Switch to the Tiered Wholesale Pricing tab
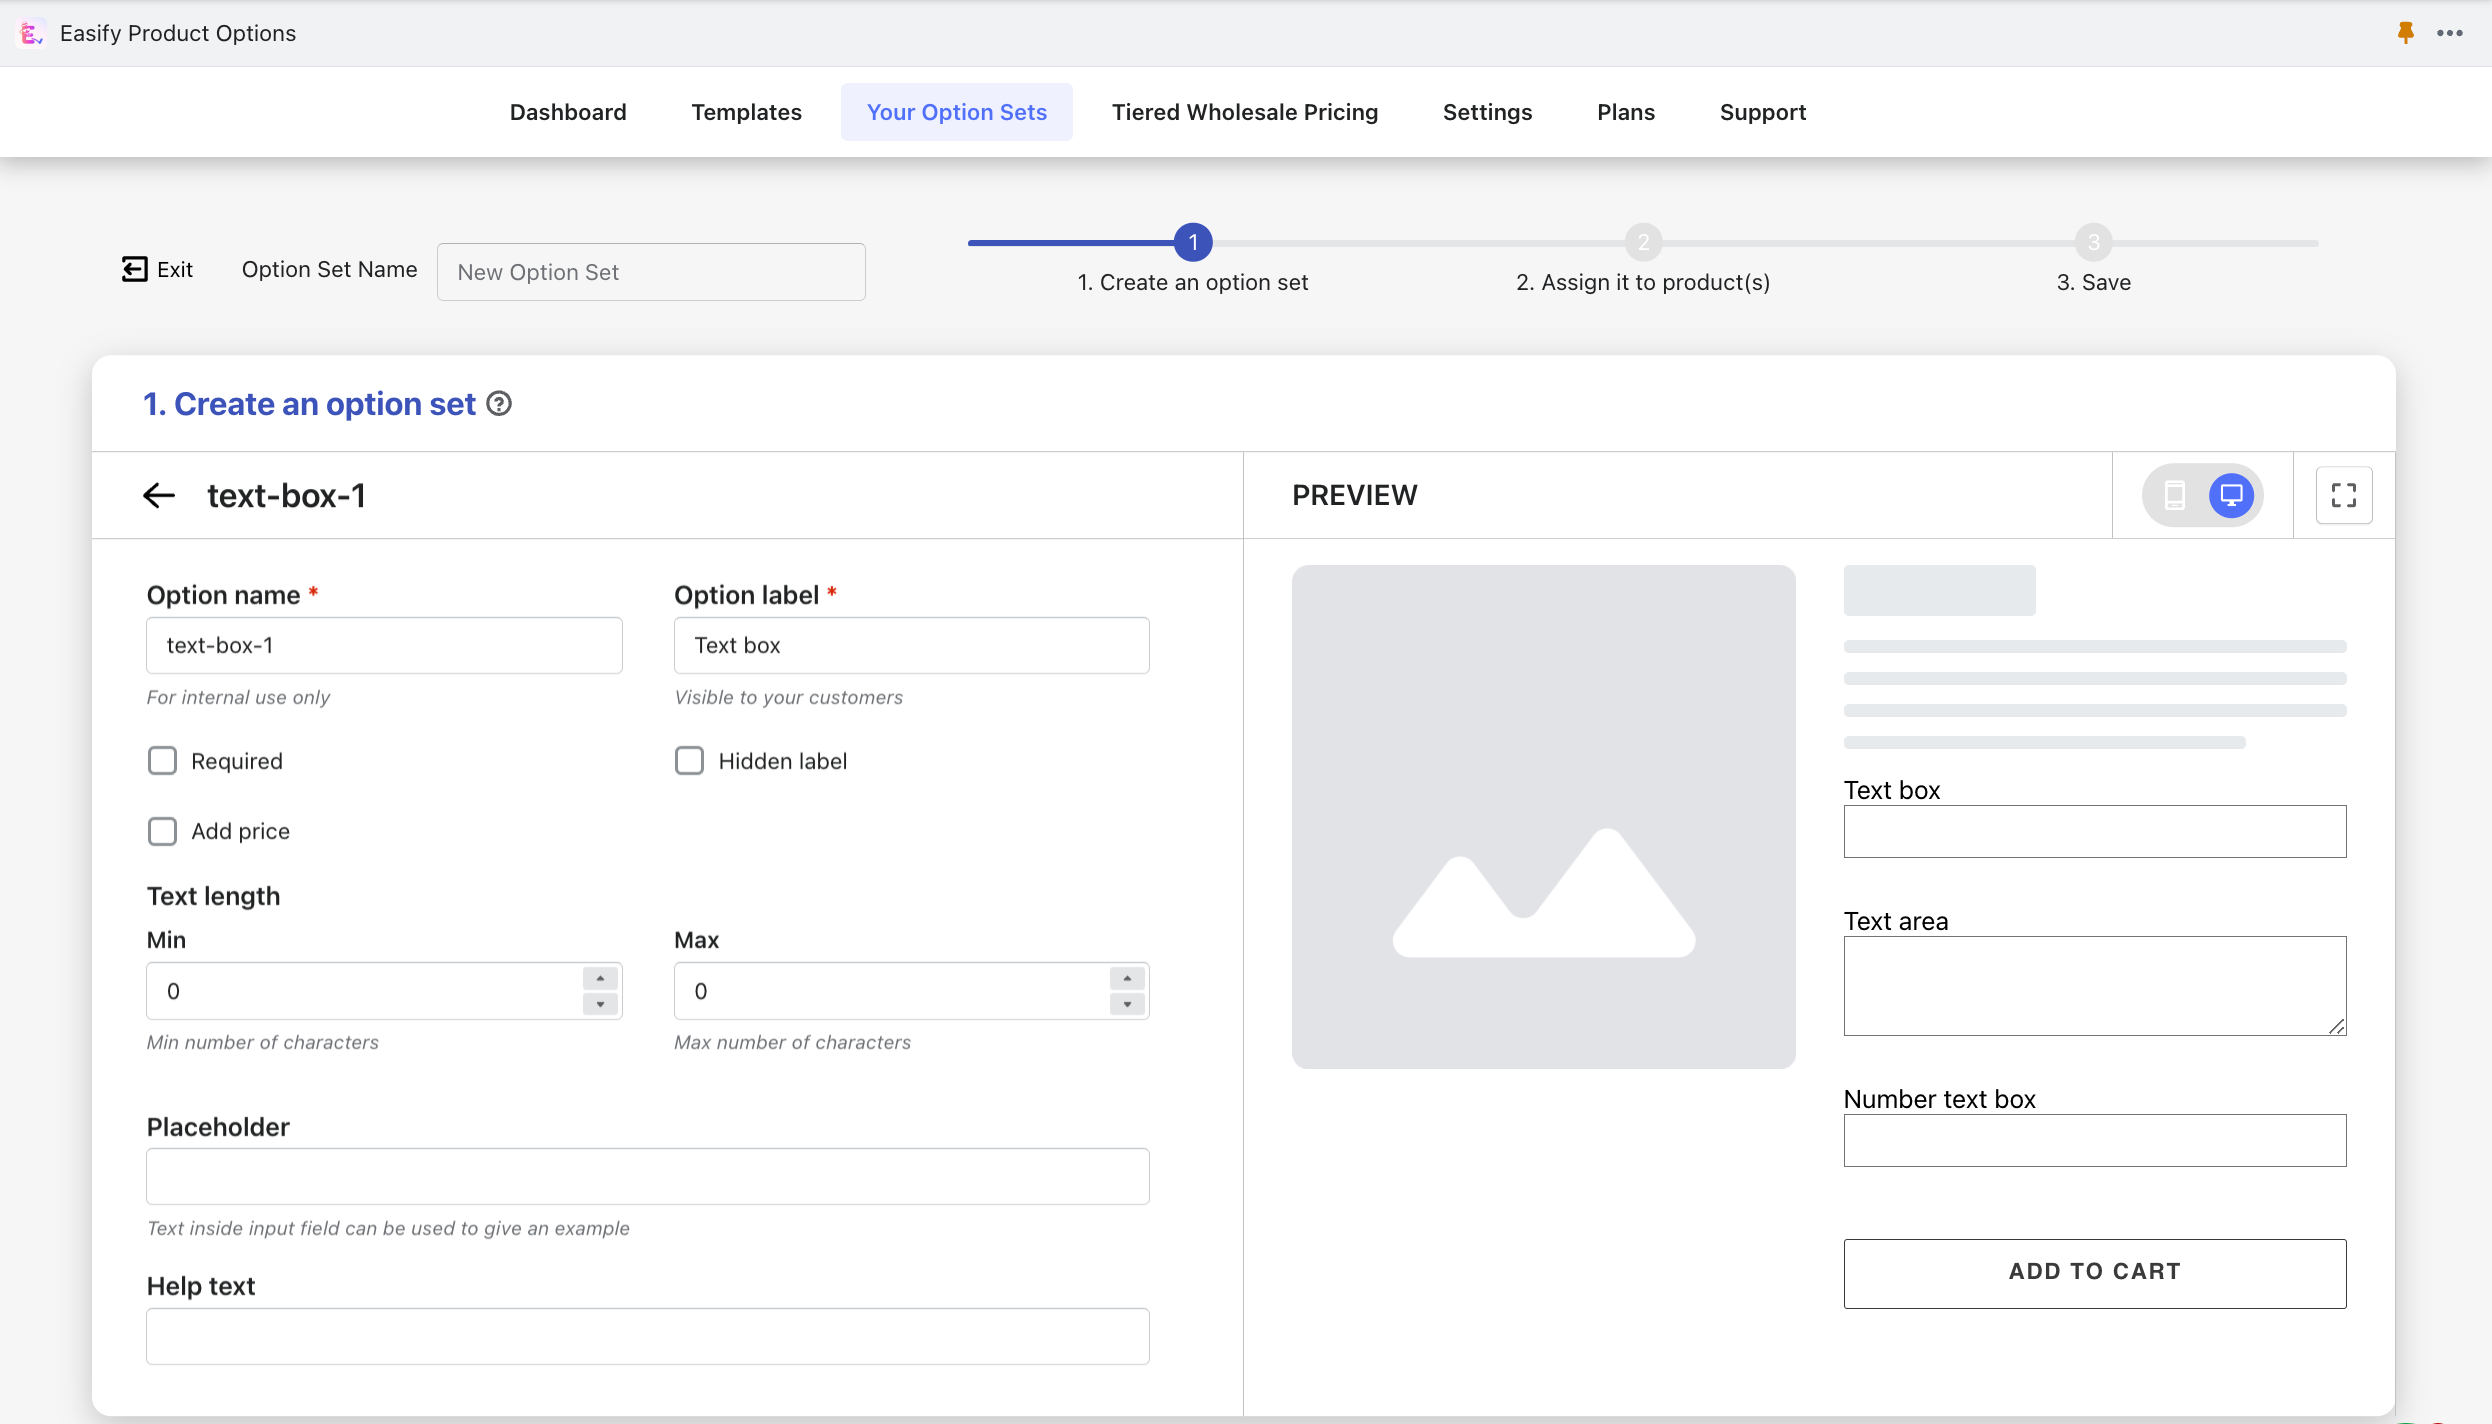This screenshot has height=1424, width=2492. pos(1243,112)
